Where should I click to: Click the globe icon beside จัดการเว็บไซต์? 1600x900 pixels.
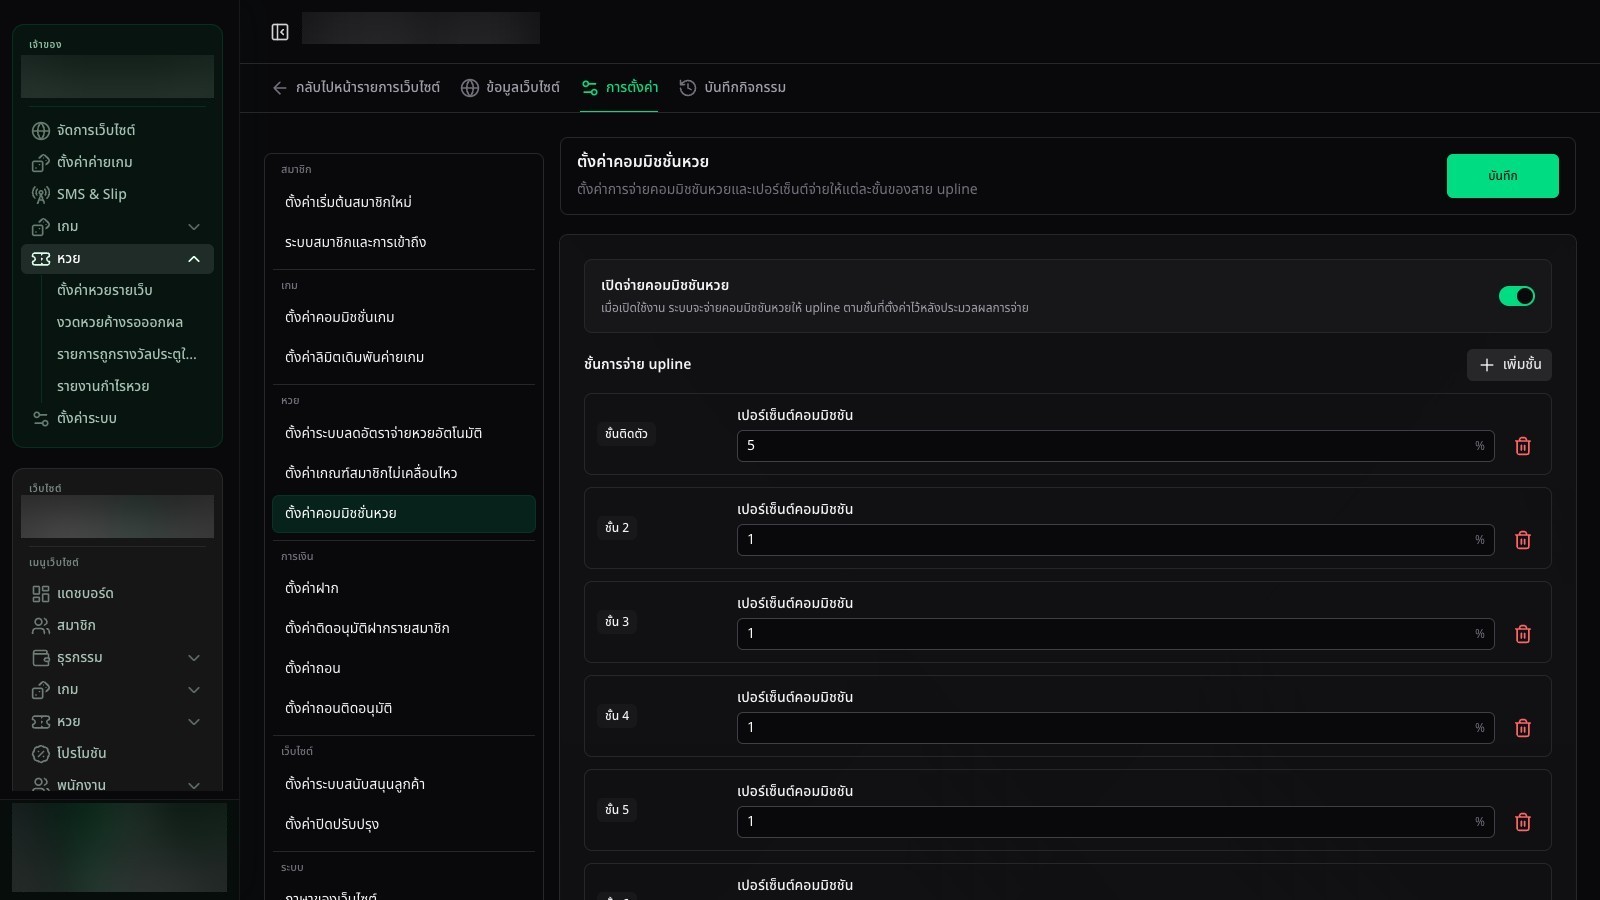(x=41, y=130)
